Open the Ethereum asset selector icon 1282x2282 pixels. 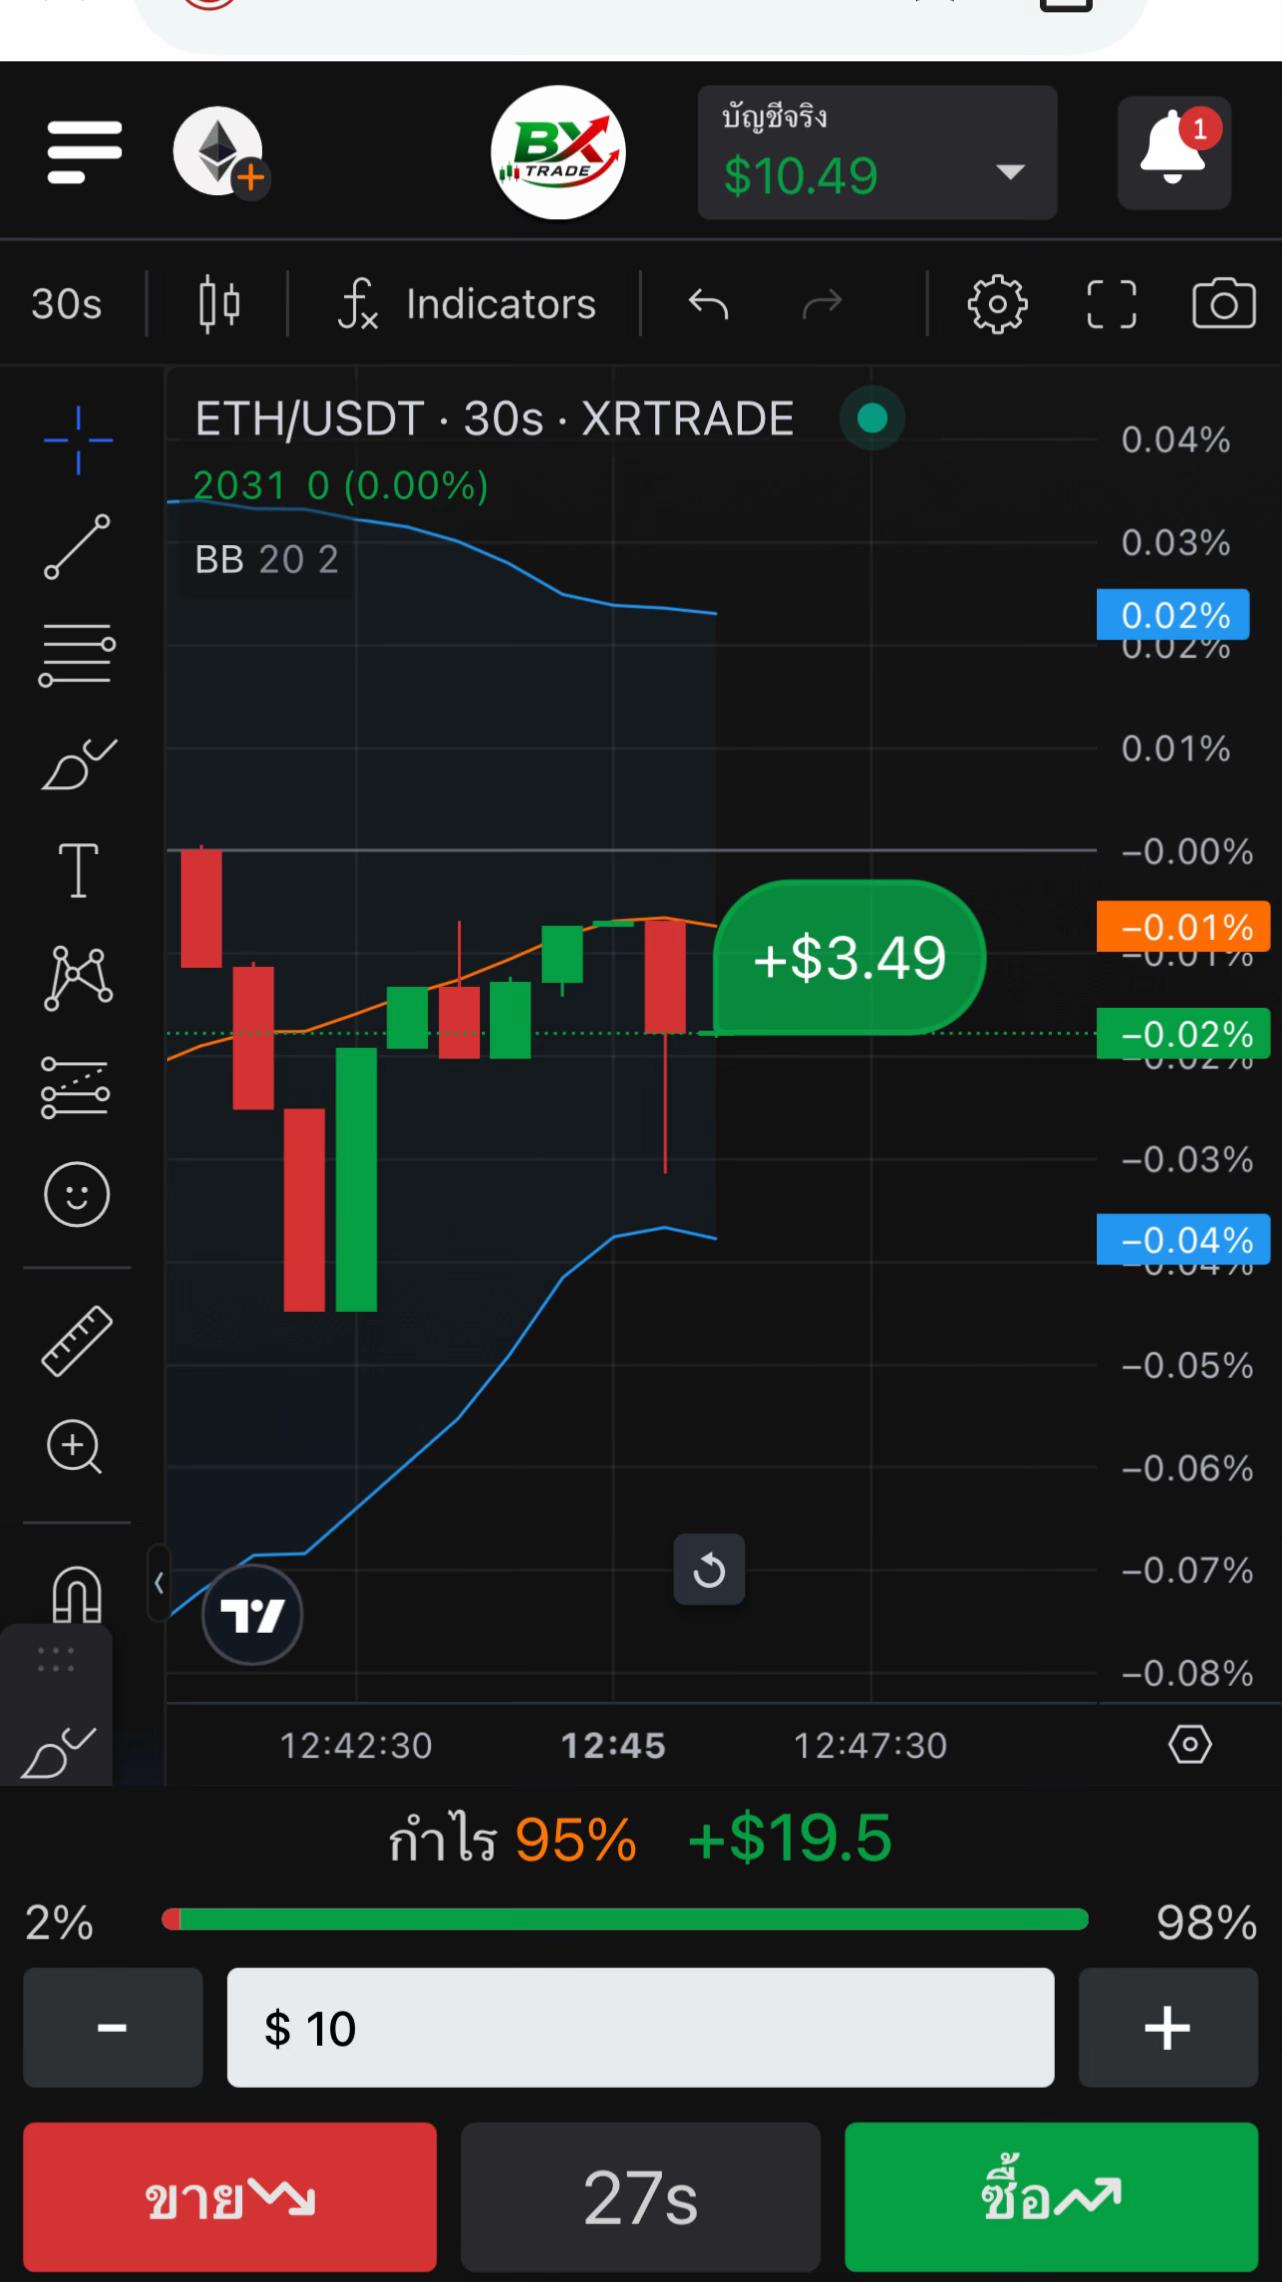pyautogui.click(x=219, y=152)
